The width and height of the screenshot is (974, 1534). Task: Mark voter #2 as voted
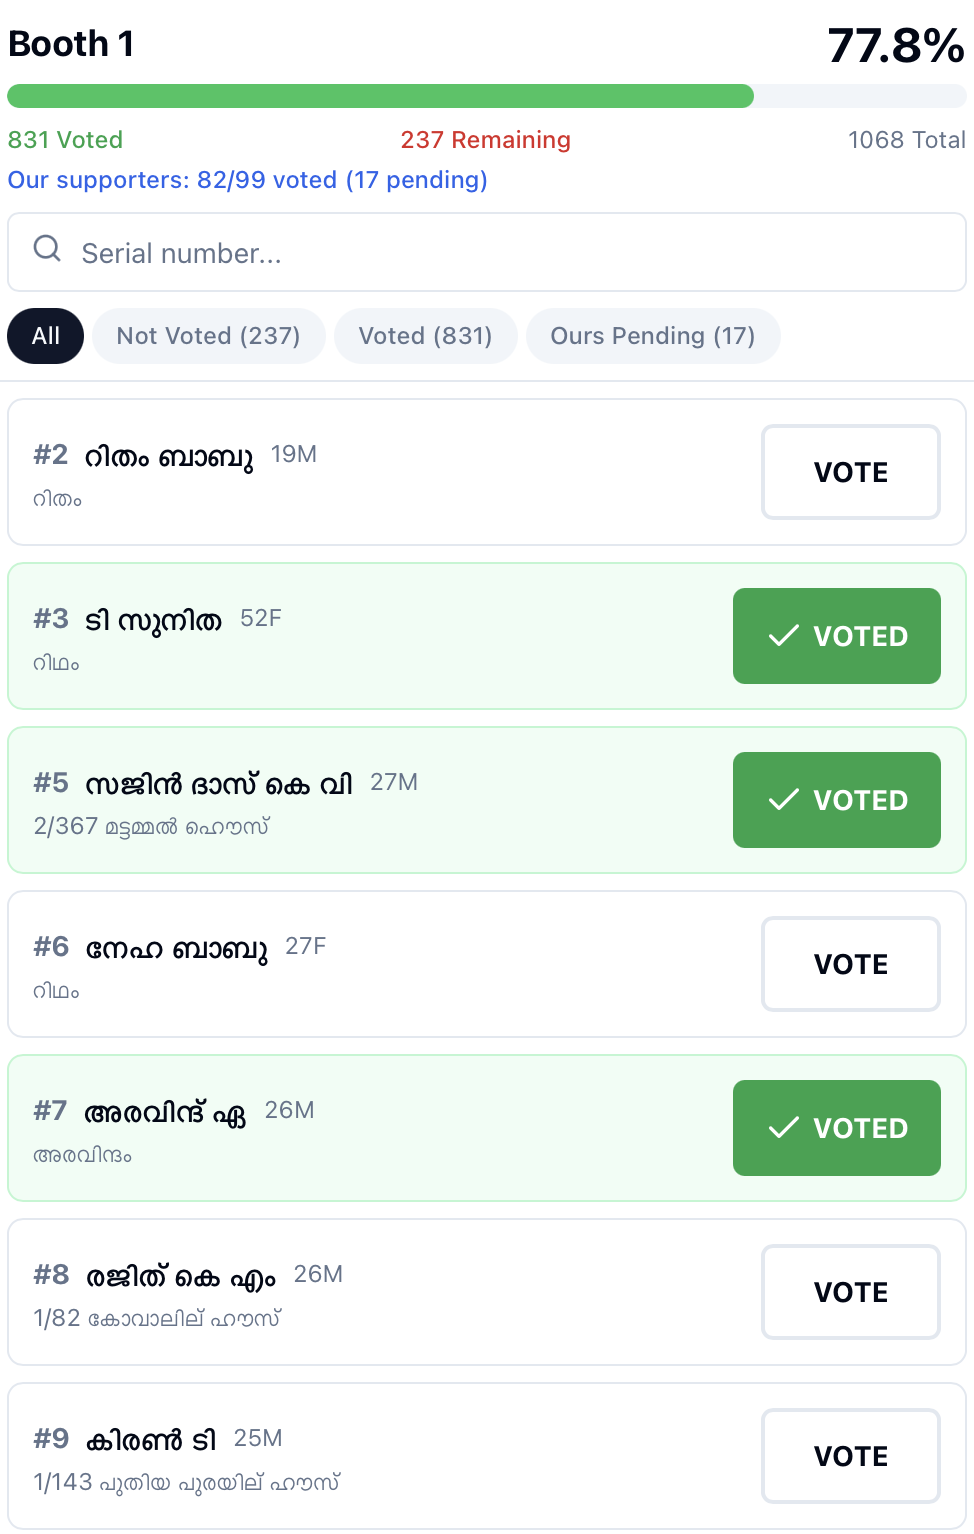[850, 472]
